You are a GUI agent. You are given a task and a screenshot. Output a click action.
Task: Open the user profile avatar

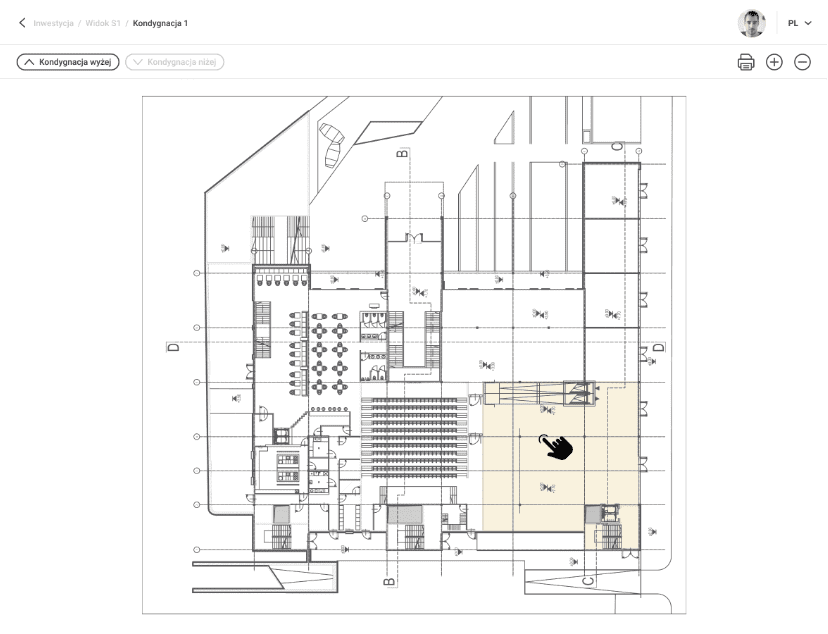tap(751, 23)
